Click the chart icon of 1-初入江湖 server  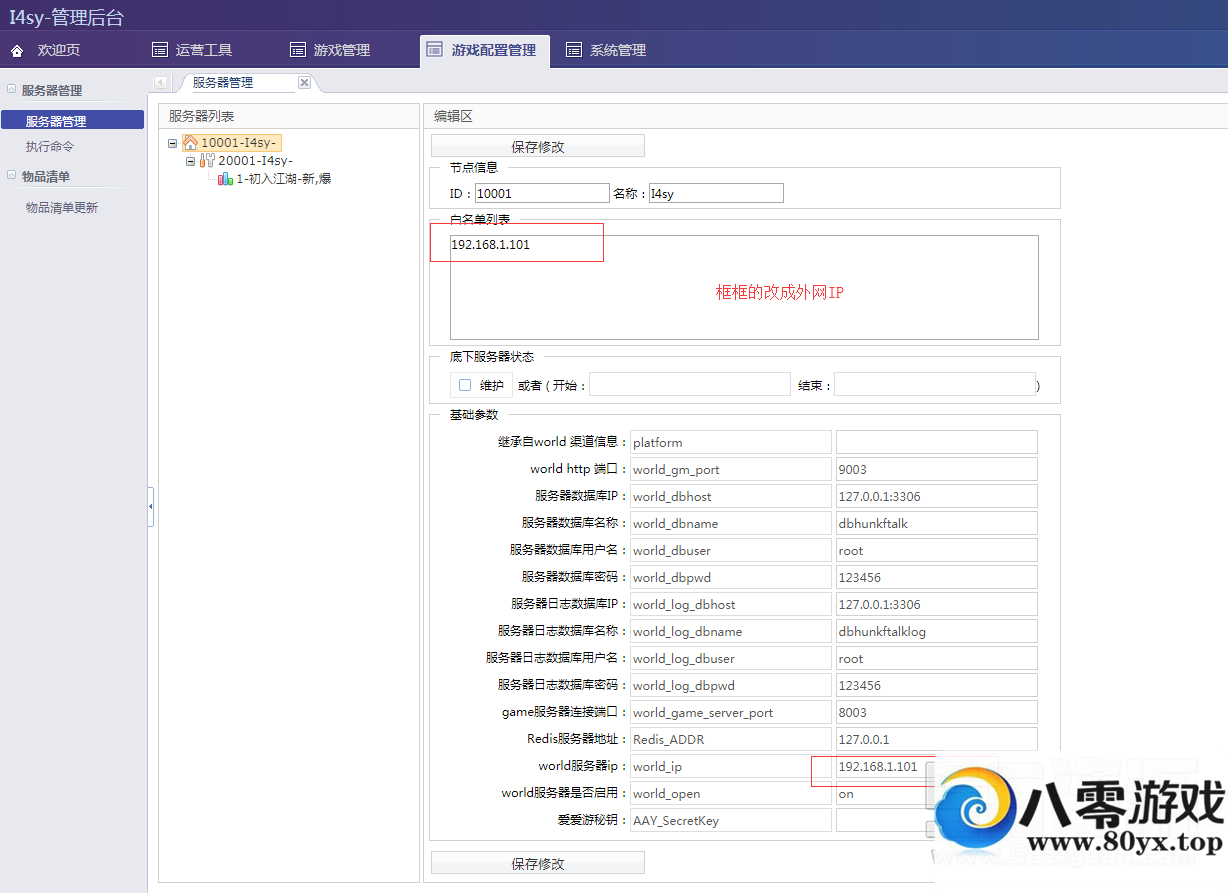(x=225, y=178)
